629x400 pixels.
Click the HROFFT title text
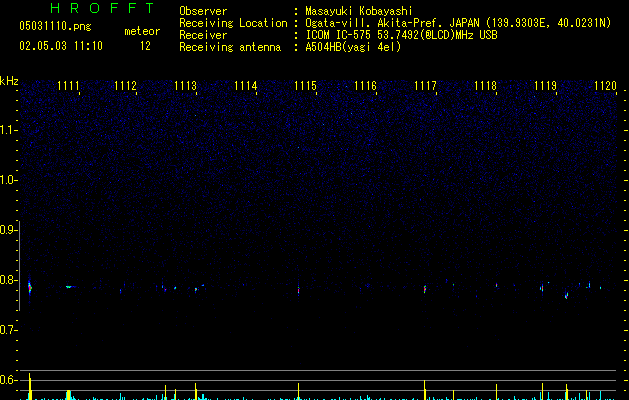[102, 8]
